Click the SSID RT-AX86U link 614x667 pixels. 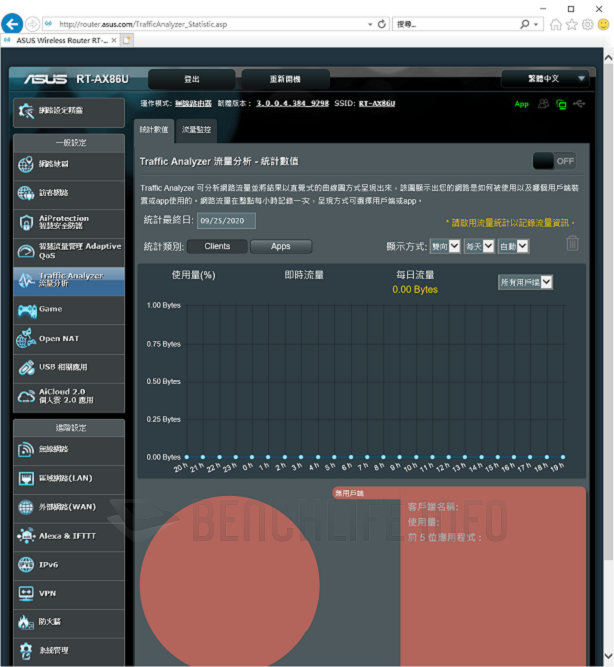(x=377, y=103)
